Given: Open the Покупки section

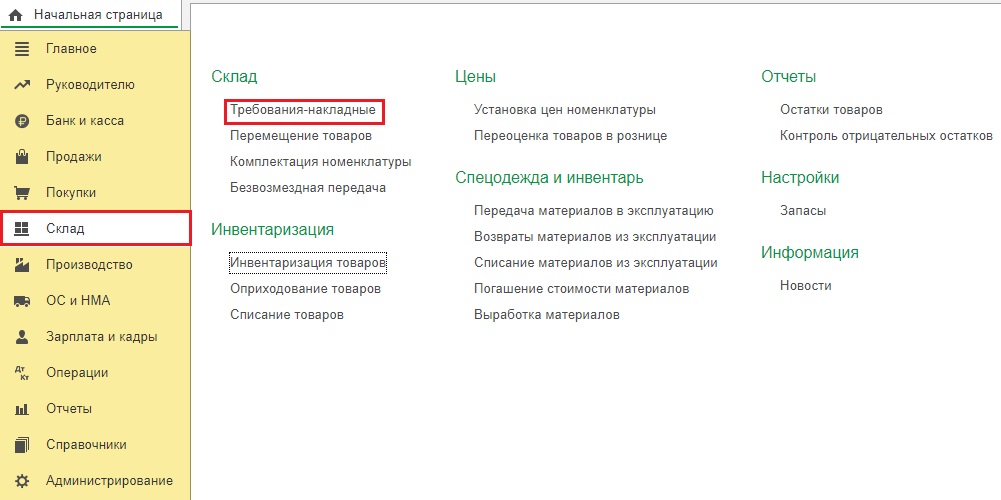Looking at the screenshot, I should click(95, 193).
